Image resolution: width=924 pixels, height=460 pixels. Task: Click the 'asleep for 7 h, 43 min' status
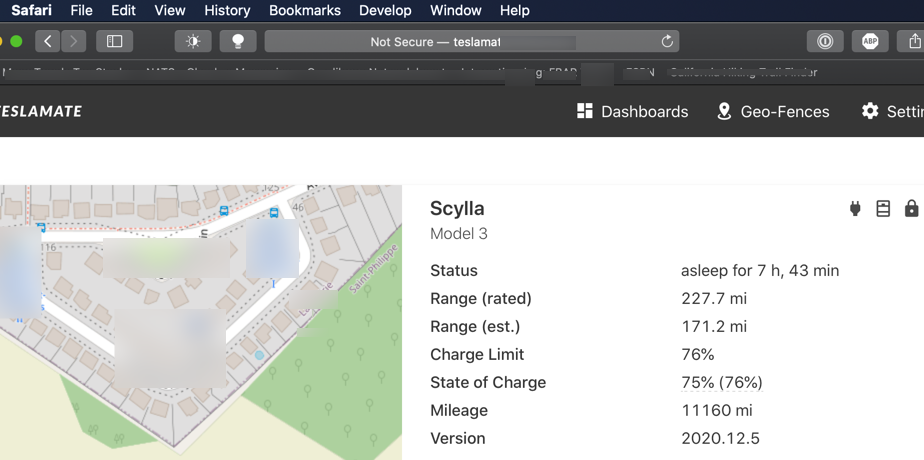pos(760,270)
